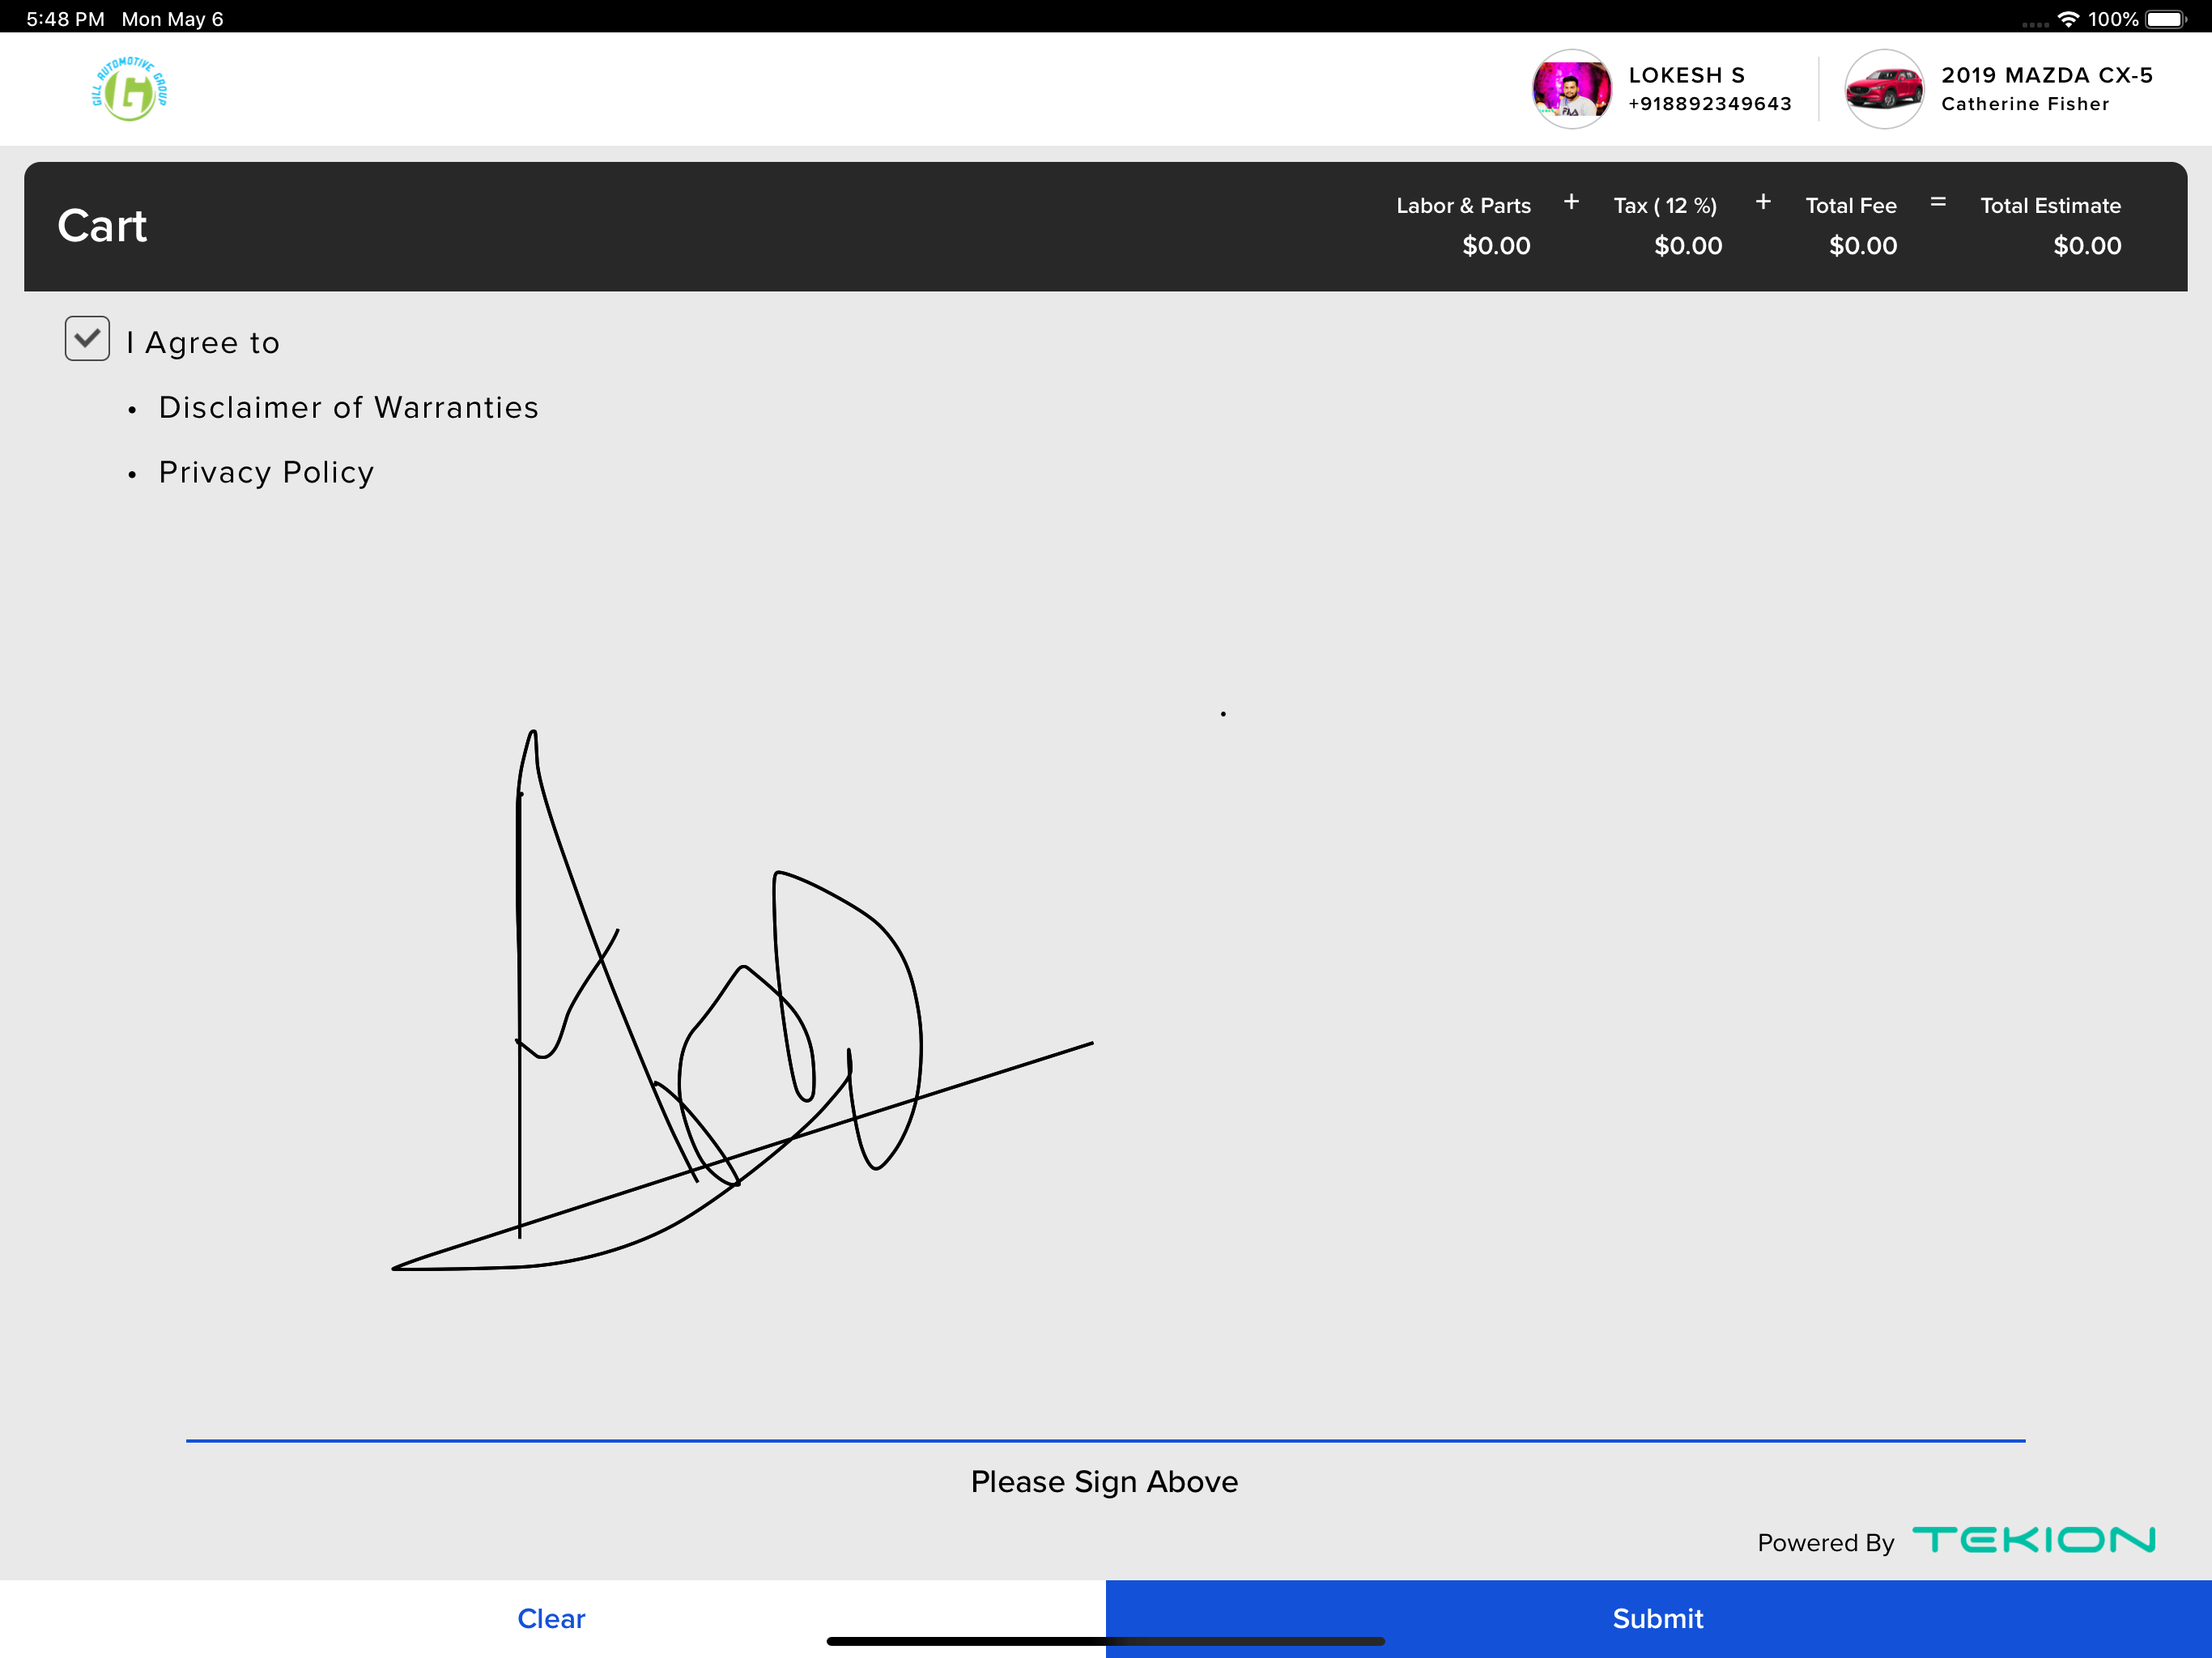Click the Gill Automotive Group logo
Screen dimensions: 2212x1658
[x=129, y=89]
